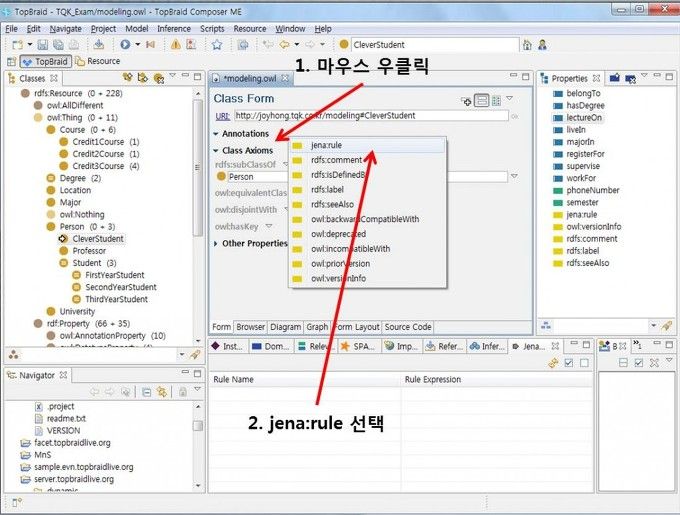Choose rdfs:label in the context menu
Image resolution: width=680 pixels, height=515 pixels.
tap(367, 190)
